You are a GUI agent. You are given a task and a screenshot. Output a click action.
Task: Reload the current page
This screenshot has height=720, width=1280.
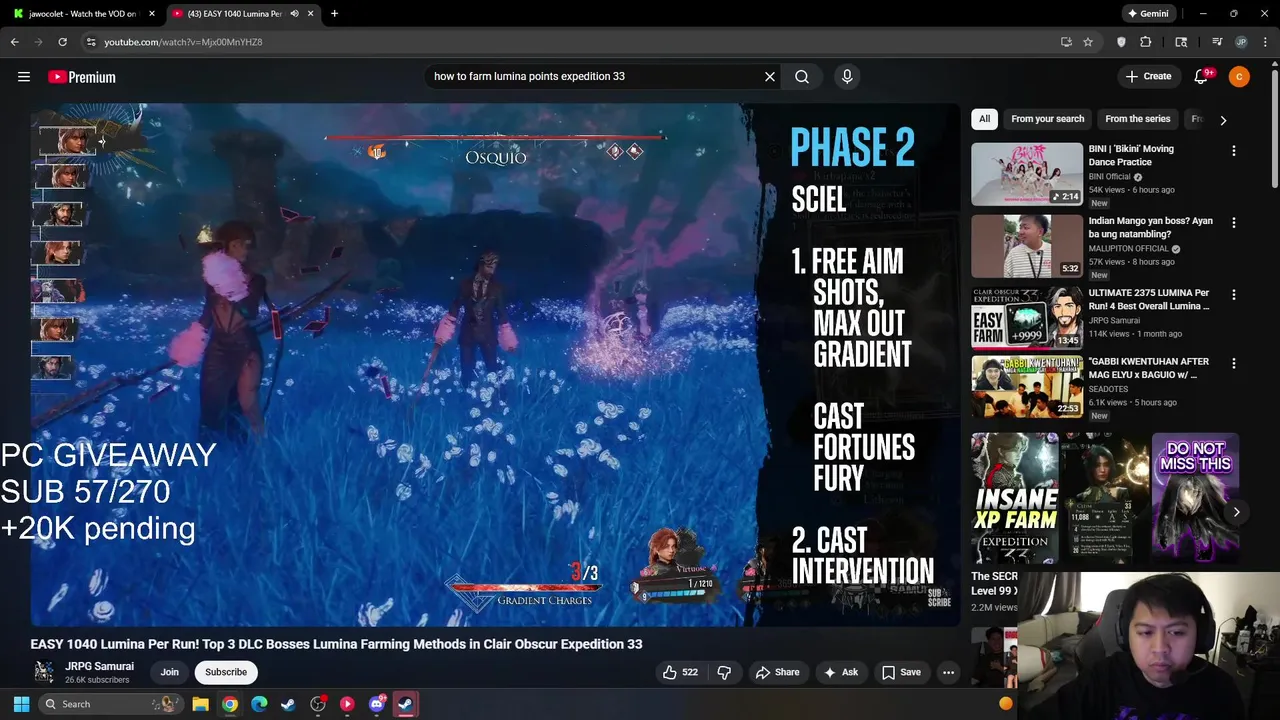coord(62,42)
